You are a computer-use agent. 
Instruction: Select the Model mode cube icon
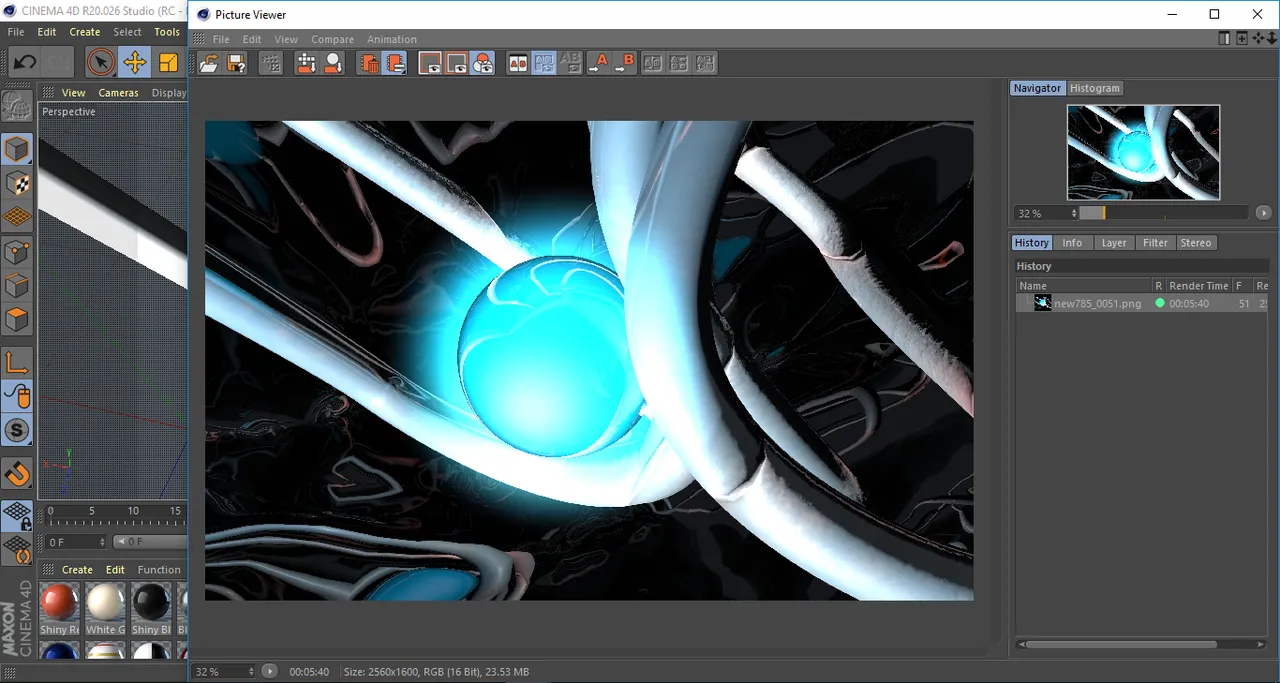tap(17, 150)
